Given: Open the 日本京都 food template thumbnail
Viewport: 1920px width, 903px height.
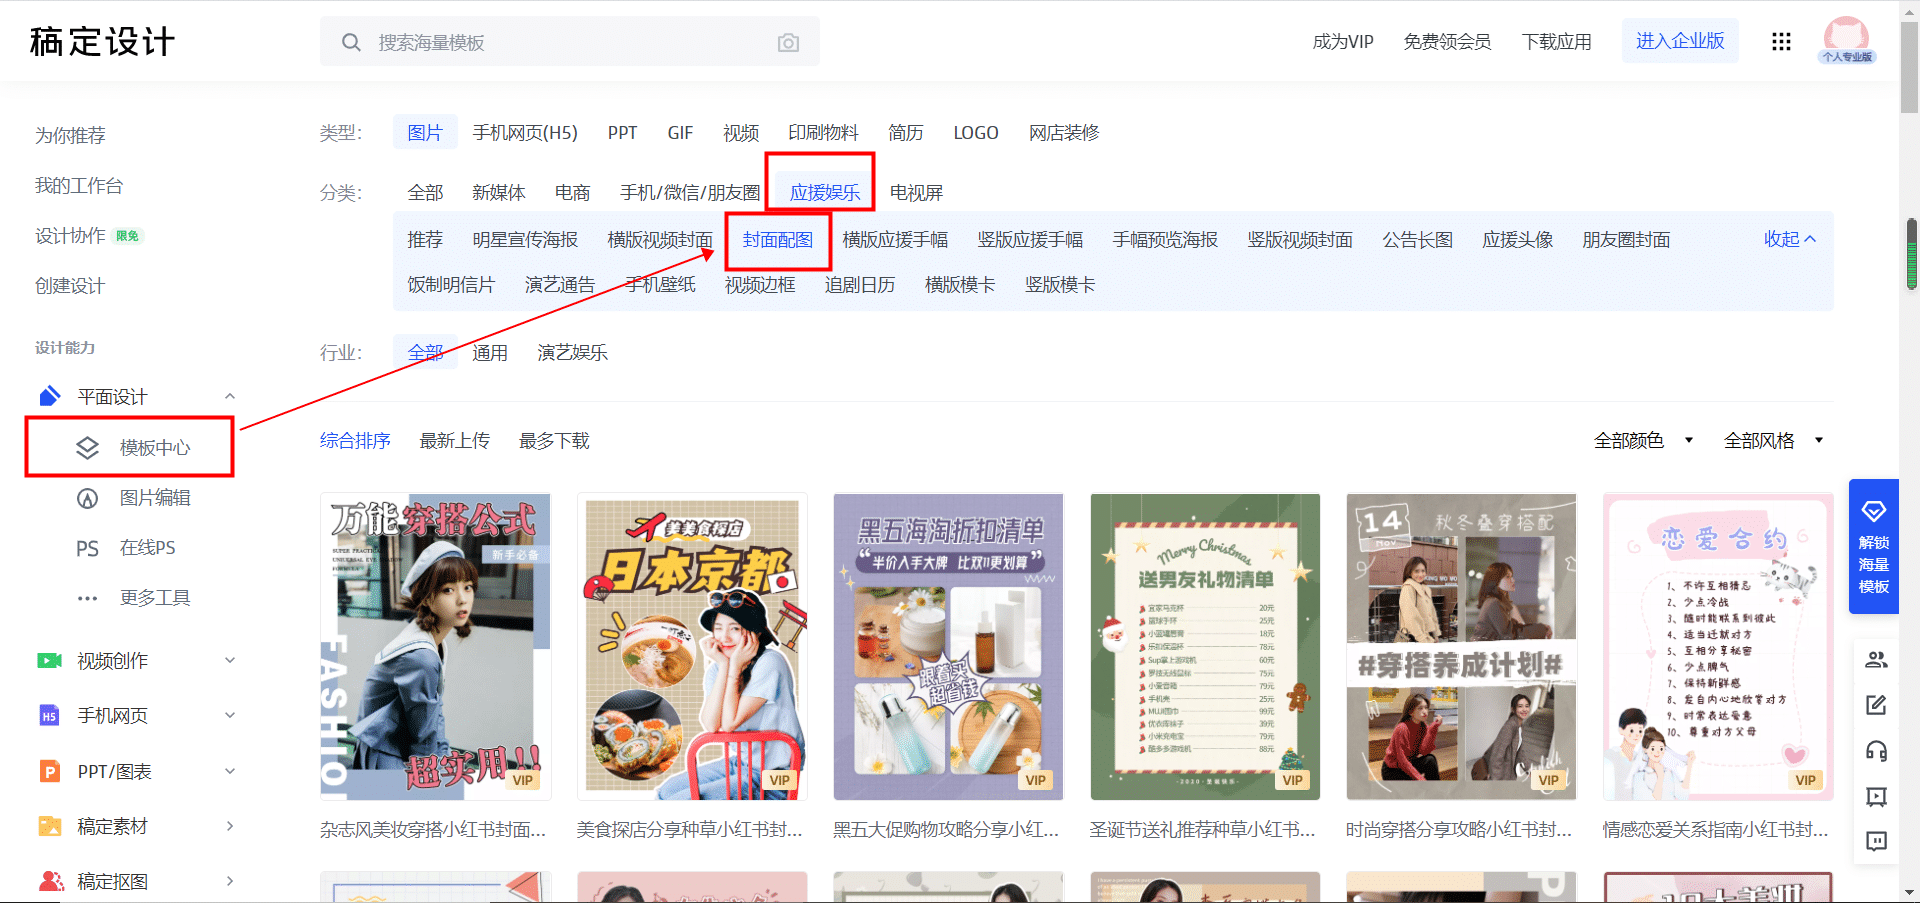Looking at the screenshot, I should coord(692,646).
